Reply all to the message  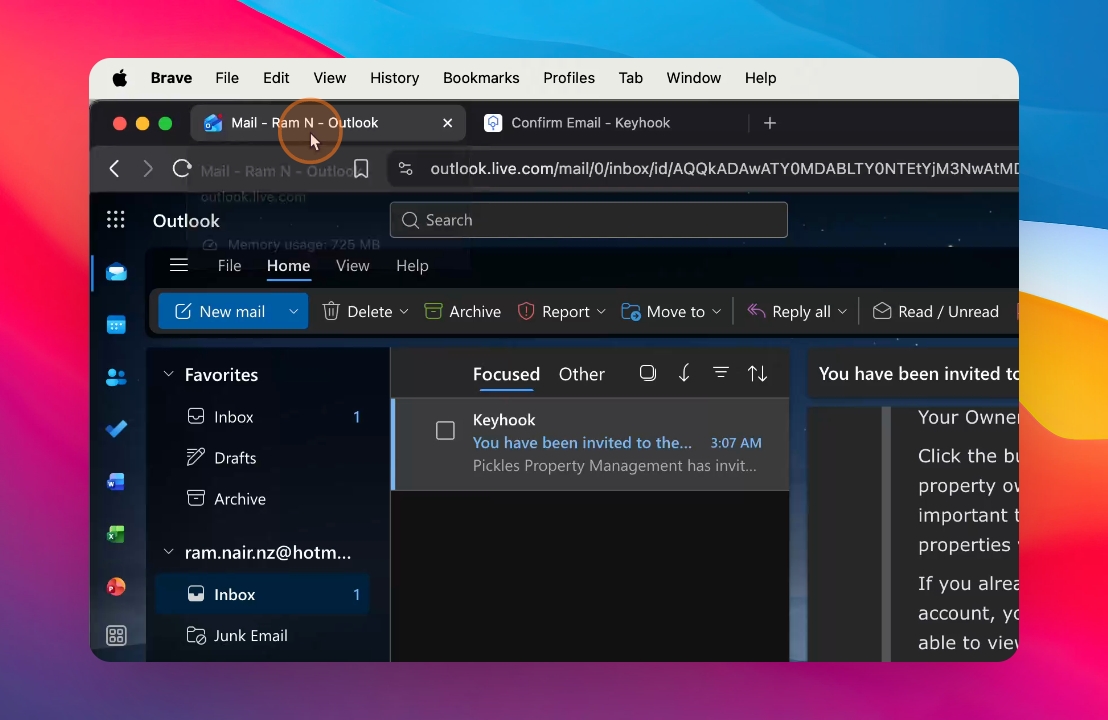coord(789,312)
